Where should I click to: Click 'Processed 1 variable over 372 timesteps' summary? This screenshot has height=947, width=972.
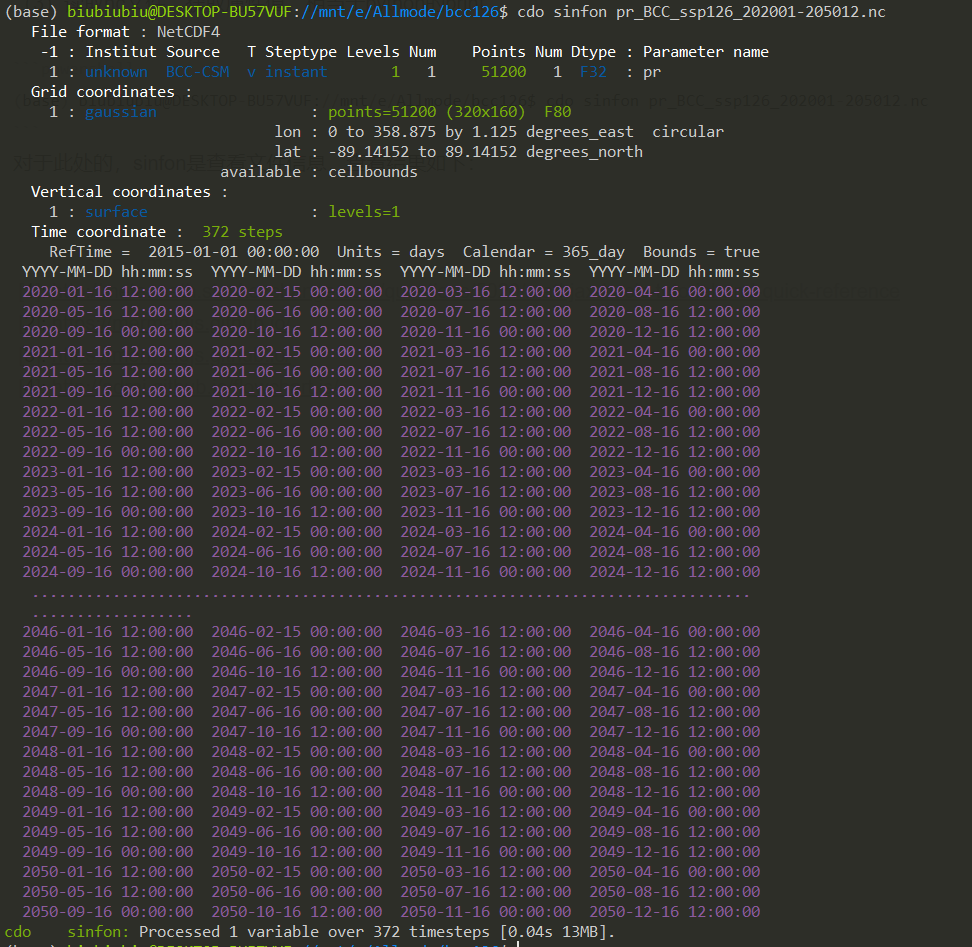click(x=314, y=932)
